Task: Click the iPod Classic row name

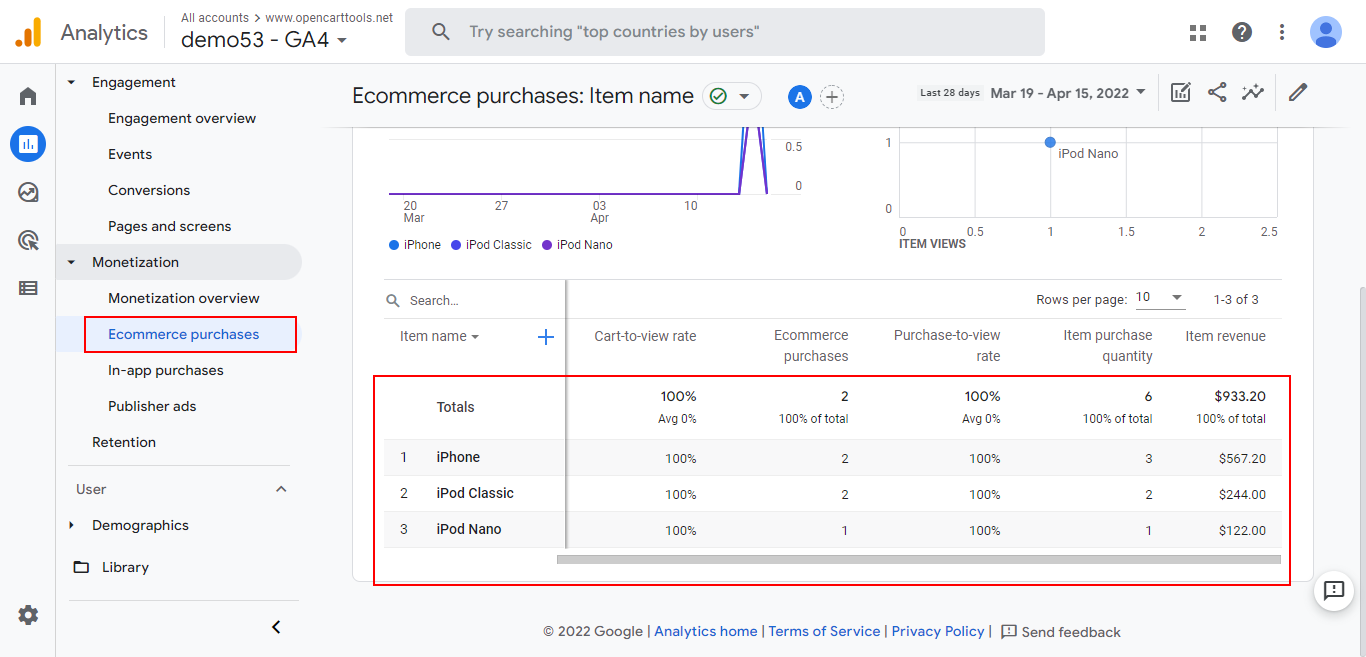Action: click(x=475, y=493)
